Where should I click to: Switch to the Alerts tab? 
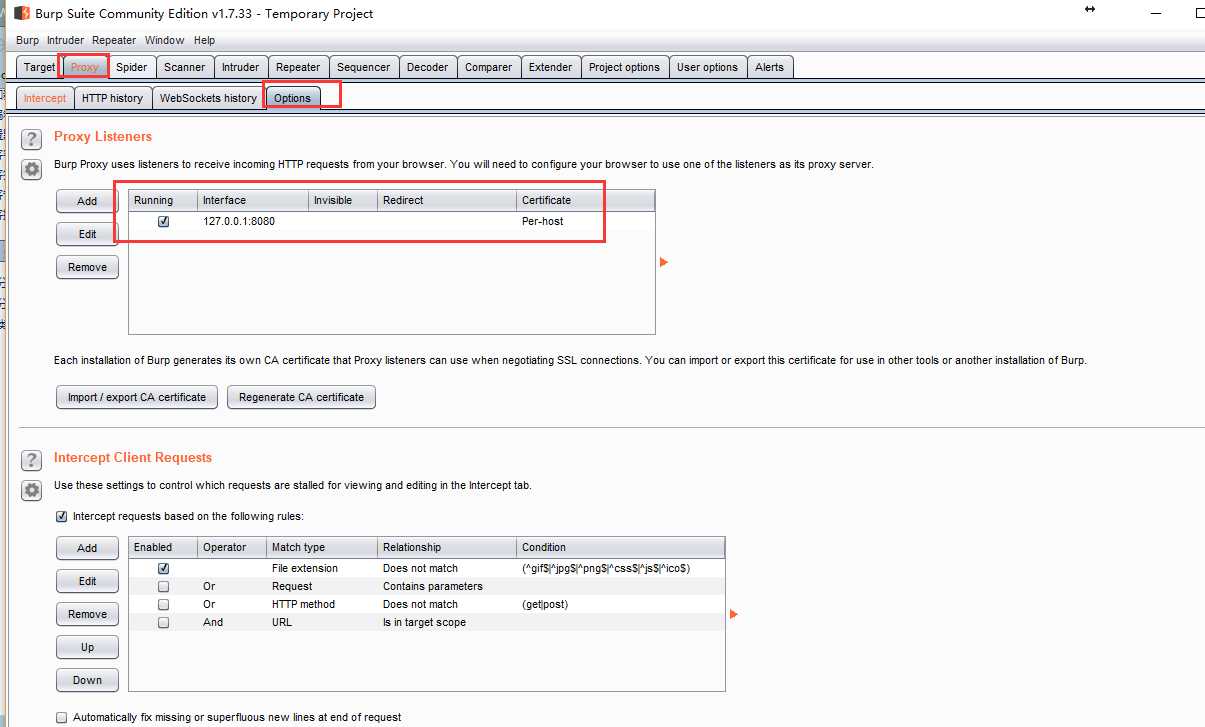point(770,67)
